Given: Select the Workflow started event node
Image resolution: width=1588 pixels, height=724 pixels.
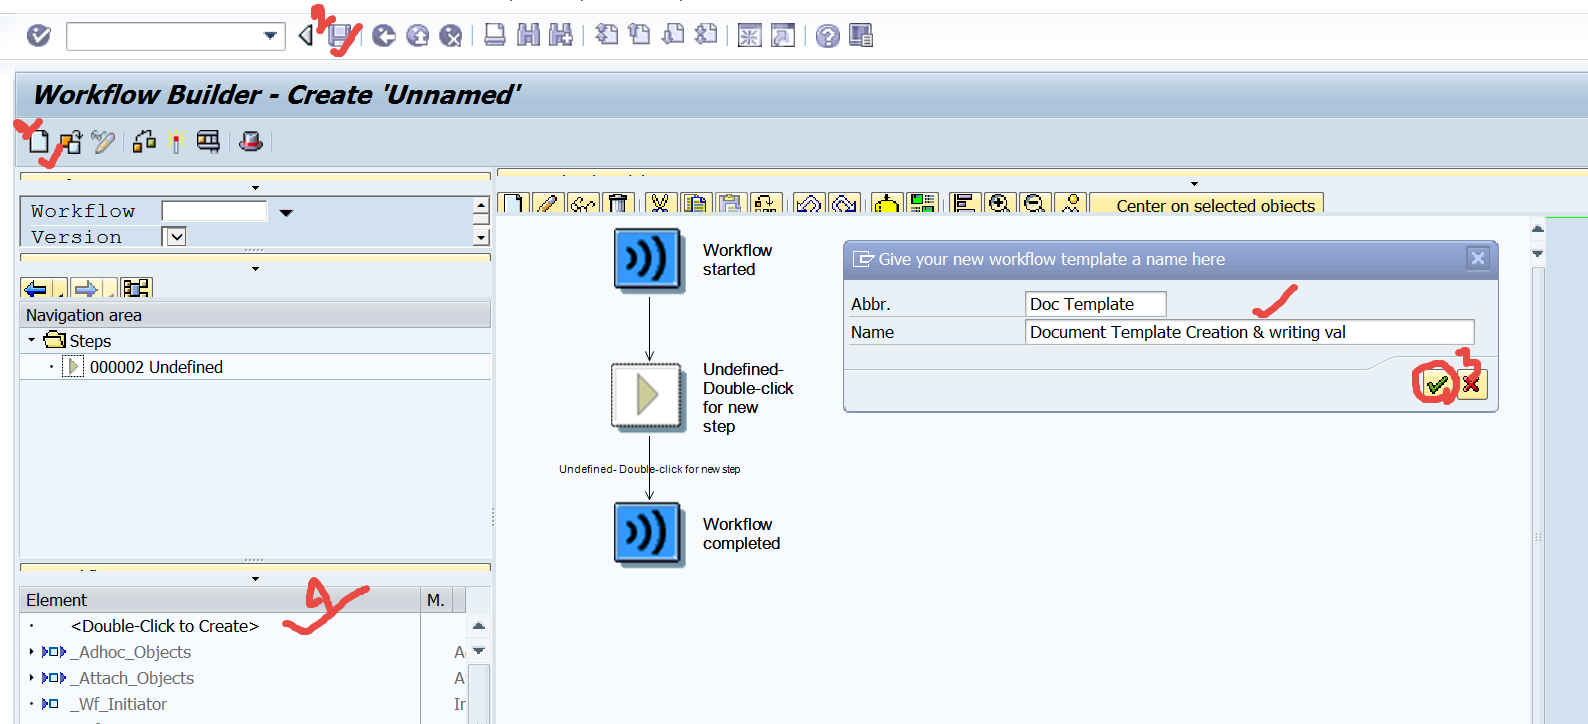Looking at the screenshot, I should (648, 260).
